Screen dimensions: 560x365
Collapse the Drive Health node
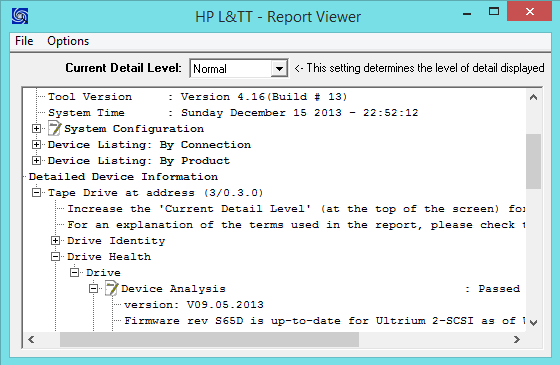tap(55, 256)
